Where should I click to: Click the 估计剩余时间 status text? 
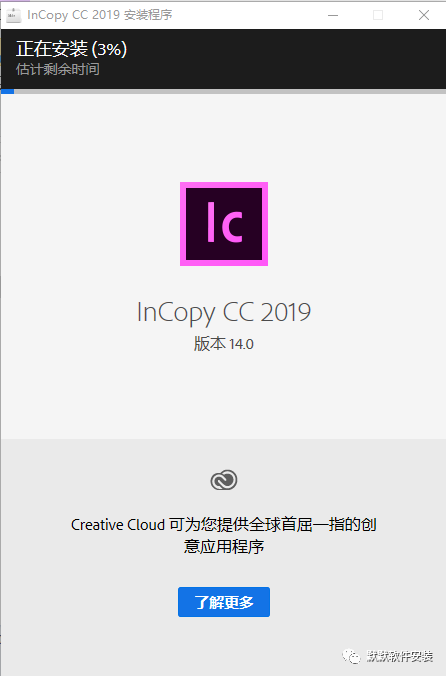[58, 69]
